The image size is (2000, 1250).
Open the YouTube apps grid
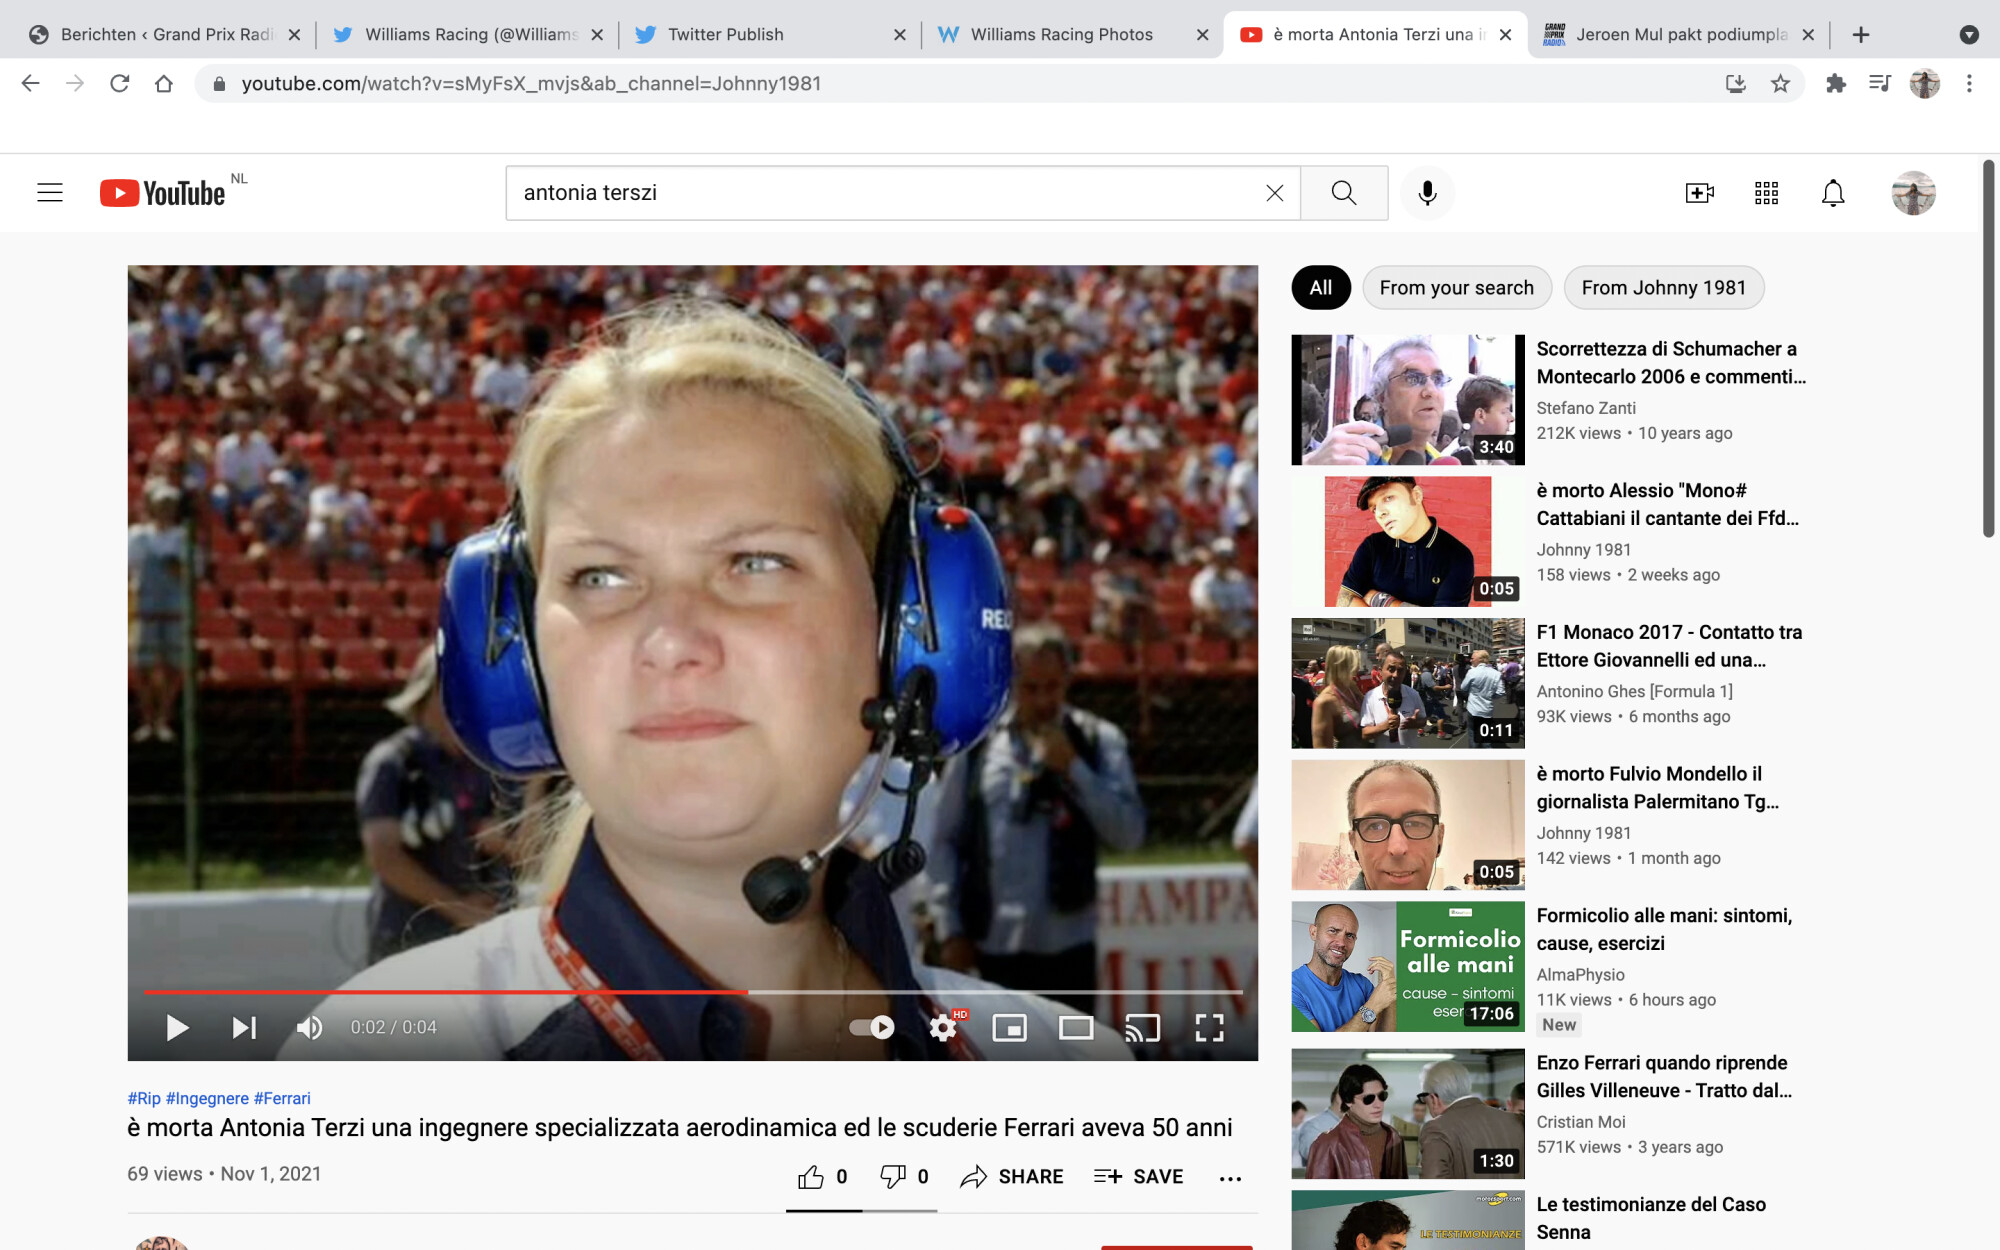click(1766, 193)
